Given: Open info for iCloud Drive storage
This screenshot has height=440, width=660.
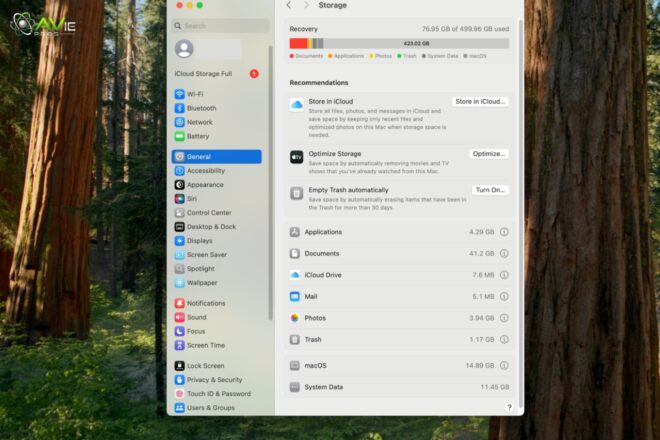Looking at the screenshot, I should (x=504, y=275).
